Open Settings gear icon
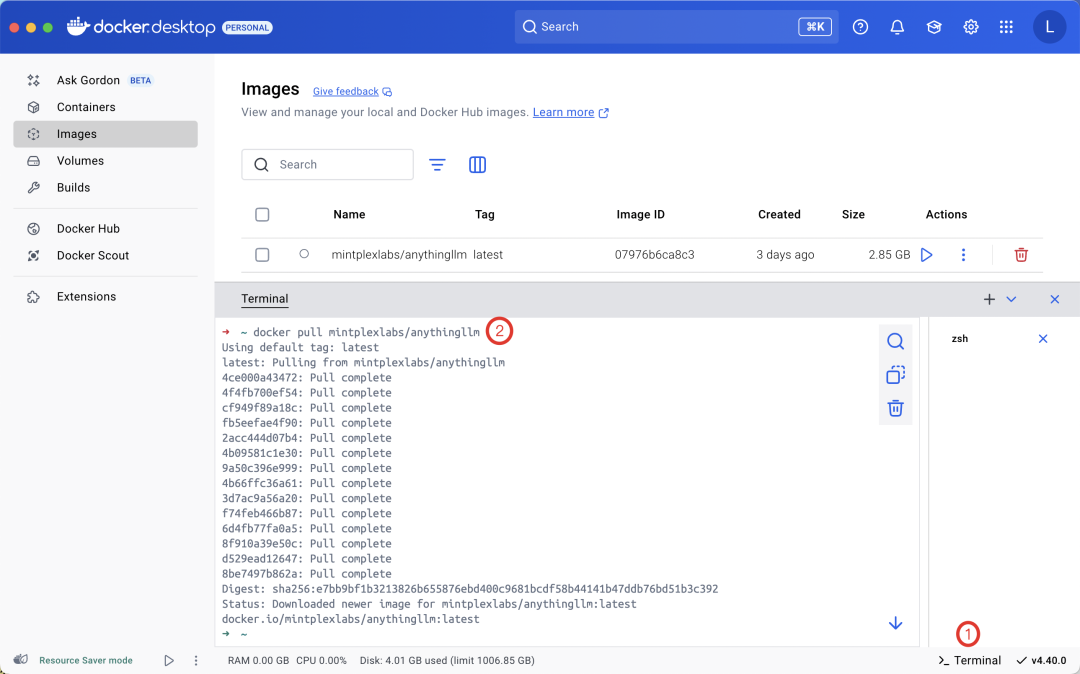 970,27
